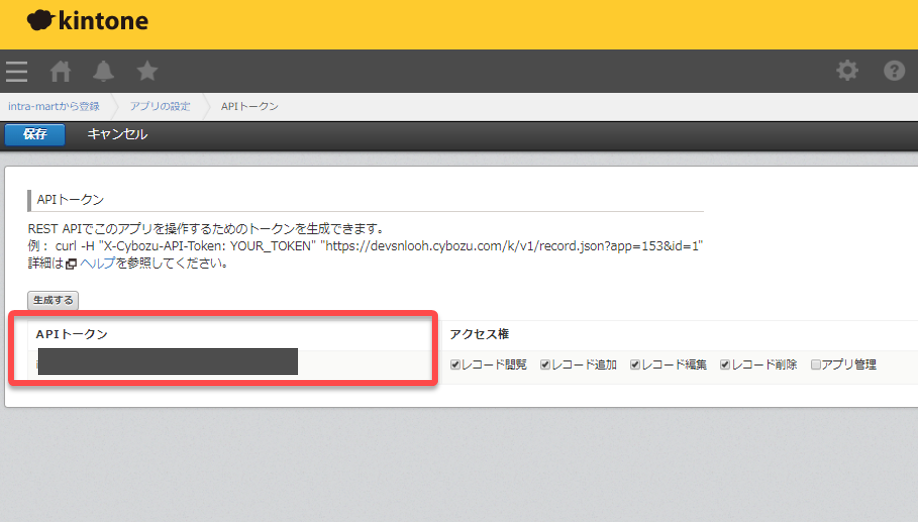Enable the アプリ管理 checkbox
This screenshot has height=522, width=918.
[x=816, y=365]
